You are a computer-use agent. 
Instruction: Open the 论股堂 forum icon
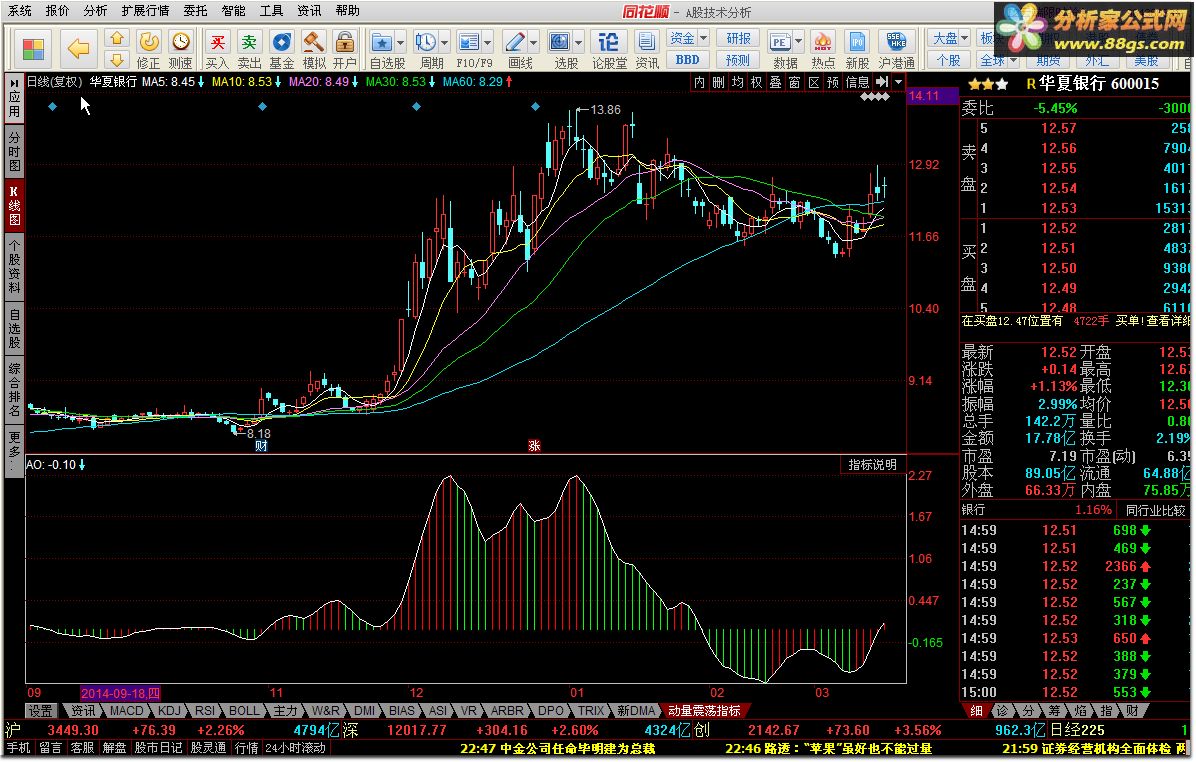(x=609, y=42)
